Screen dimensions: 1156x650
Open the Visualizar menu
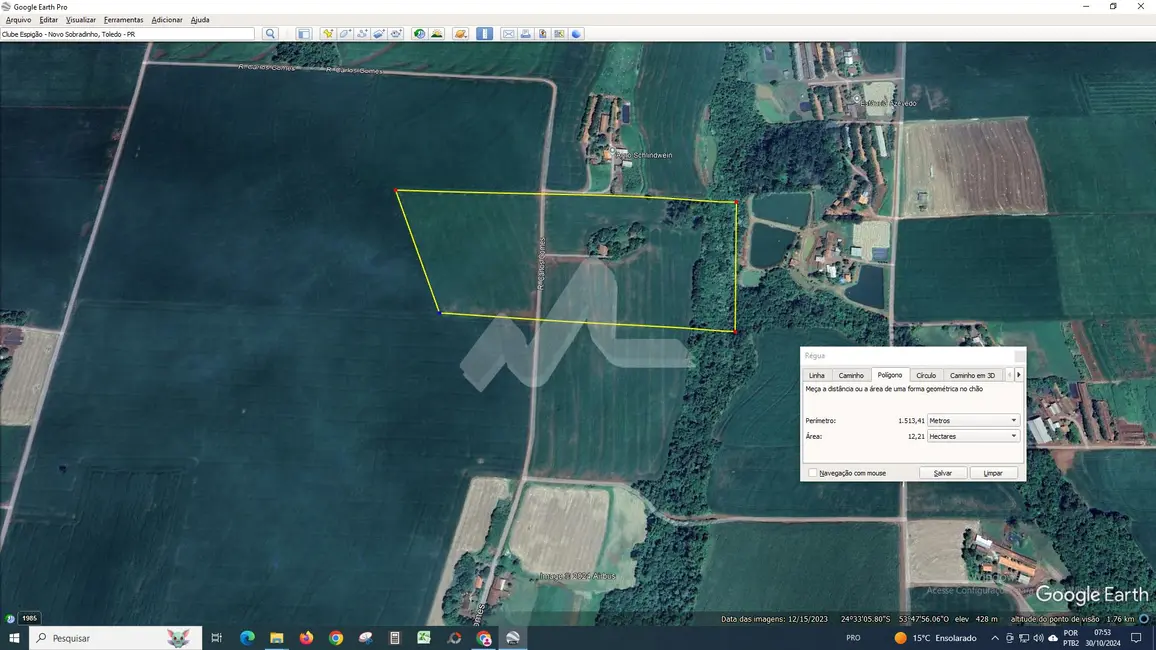pos(81,20)
